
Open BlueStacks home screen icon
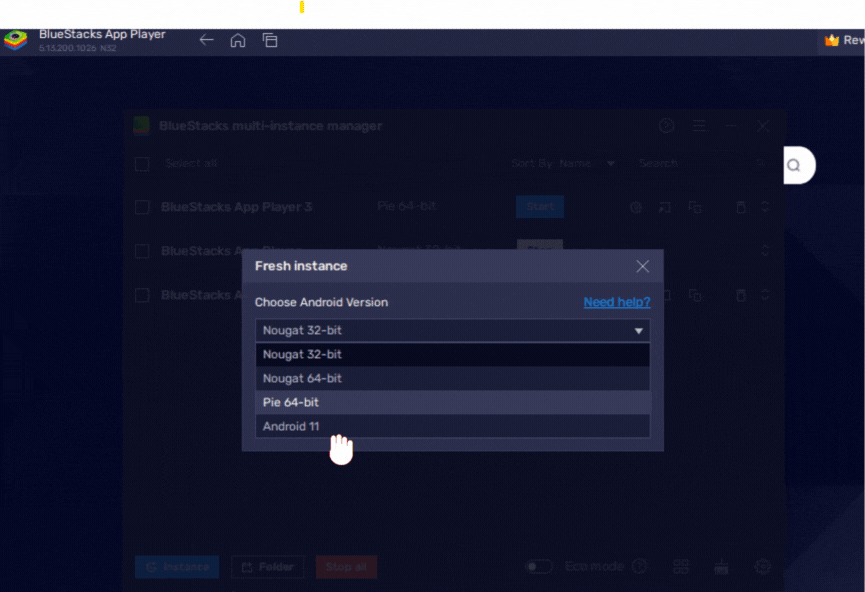point(238,40)
